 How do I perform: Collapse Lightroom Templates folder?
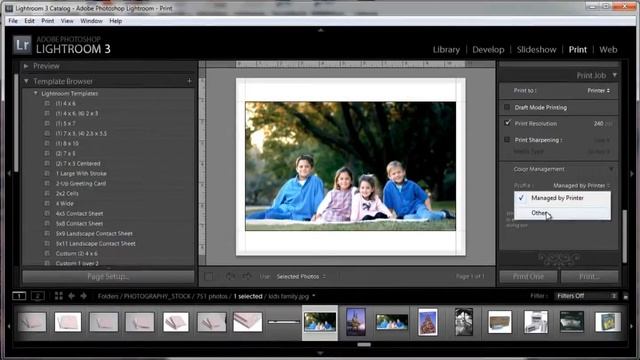click(36, 93)
